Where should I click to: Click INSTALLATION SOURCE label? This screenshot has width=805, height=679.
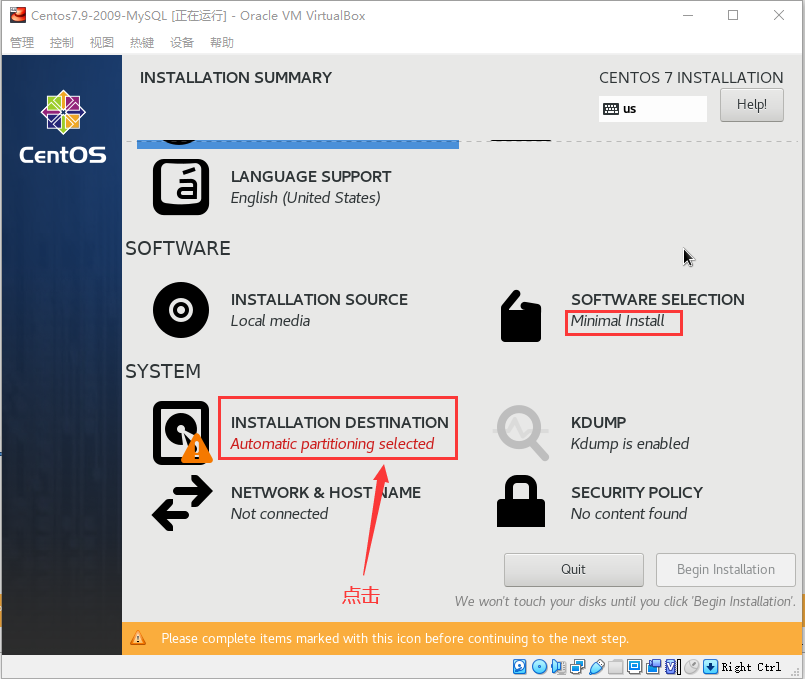(x=319, y=299)
